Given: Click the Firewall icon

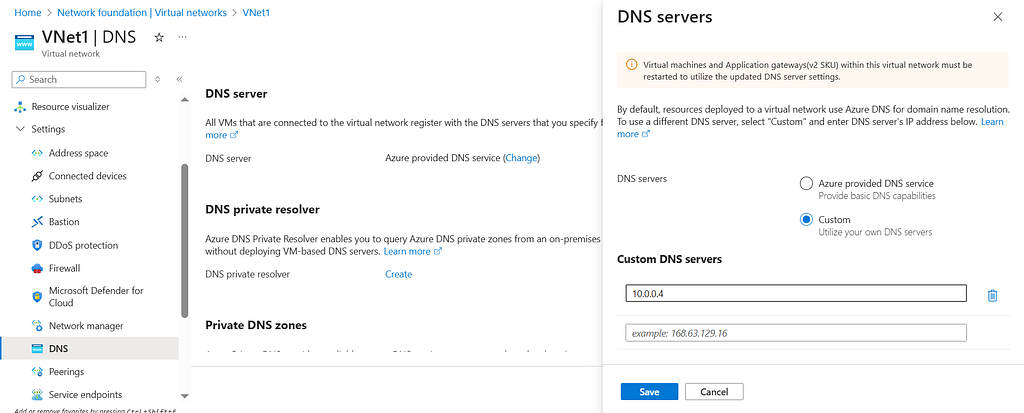Looking at the screenshot, I should pos(37,268).
